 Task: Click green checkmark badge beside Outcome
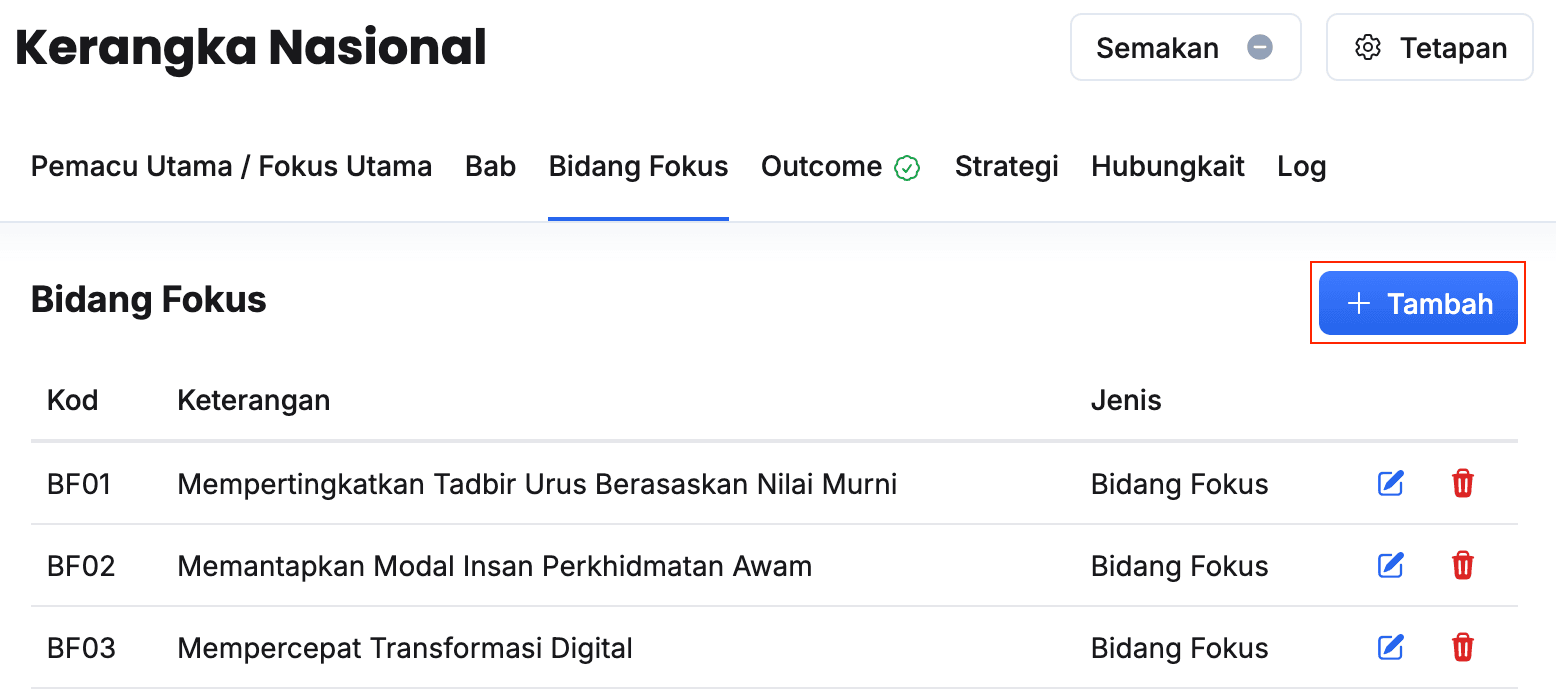[907, 168]
